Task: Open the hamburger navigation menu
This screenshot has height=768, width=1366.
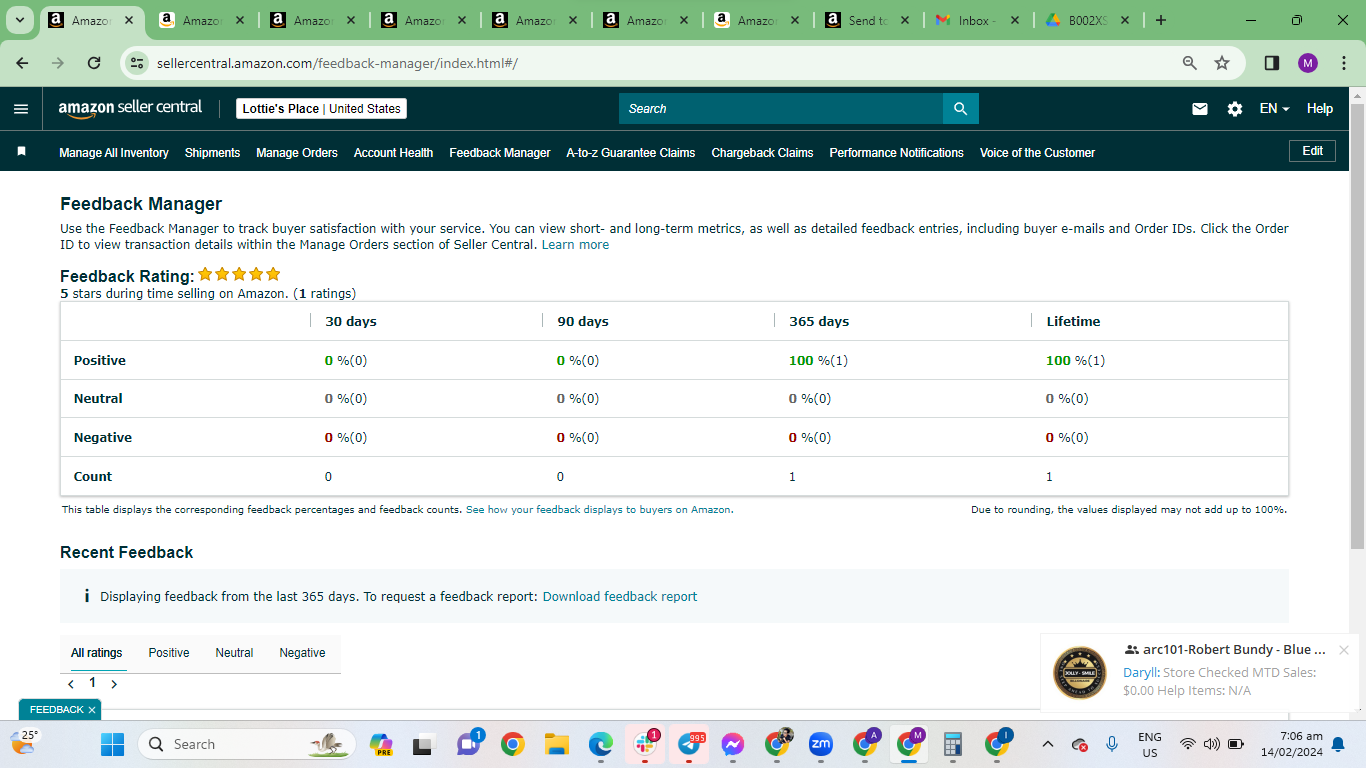Action: point(21,109)
